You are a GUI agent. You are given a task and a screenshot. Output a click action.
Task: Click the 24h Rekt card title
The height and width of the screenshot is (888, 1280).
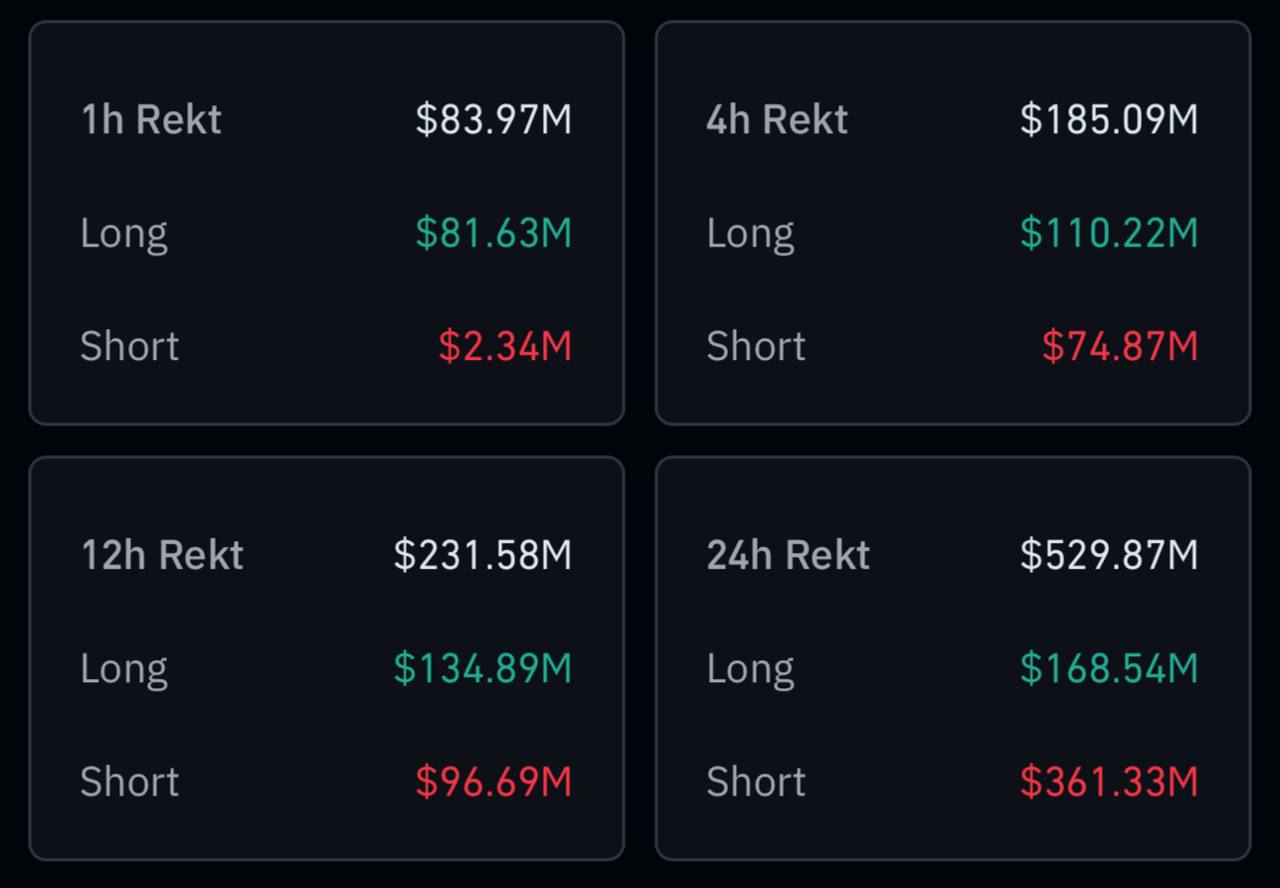point(788,554)
